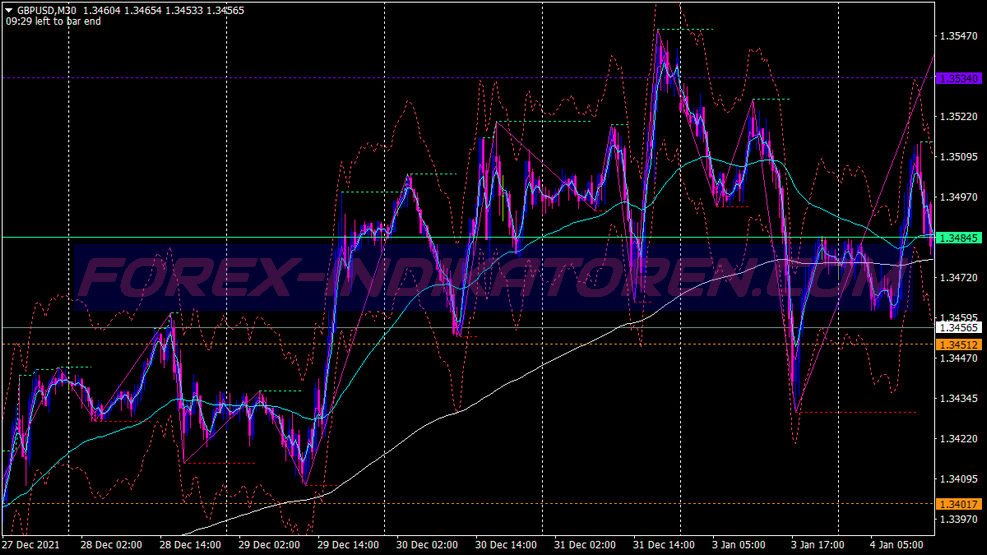987x555 pixels.
Task: Click the '28 Dec 14:00' time axis label
Action: click(190, 545)
